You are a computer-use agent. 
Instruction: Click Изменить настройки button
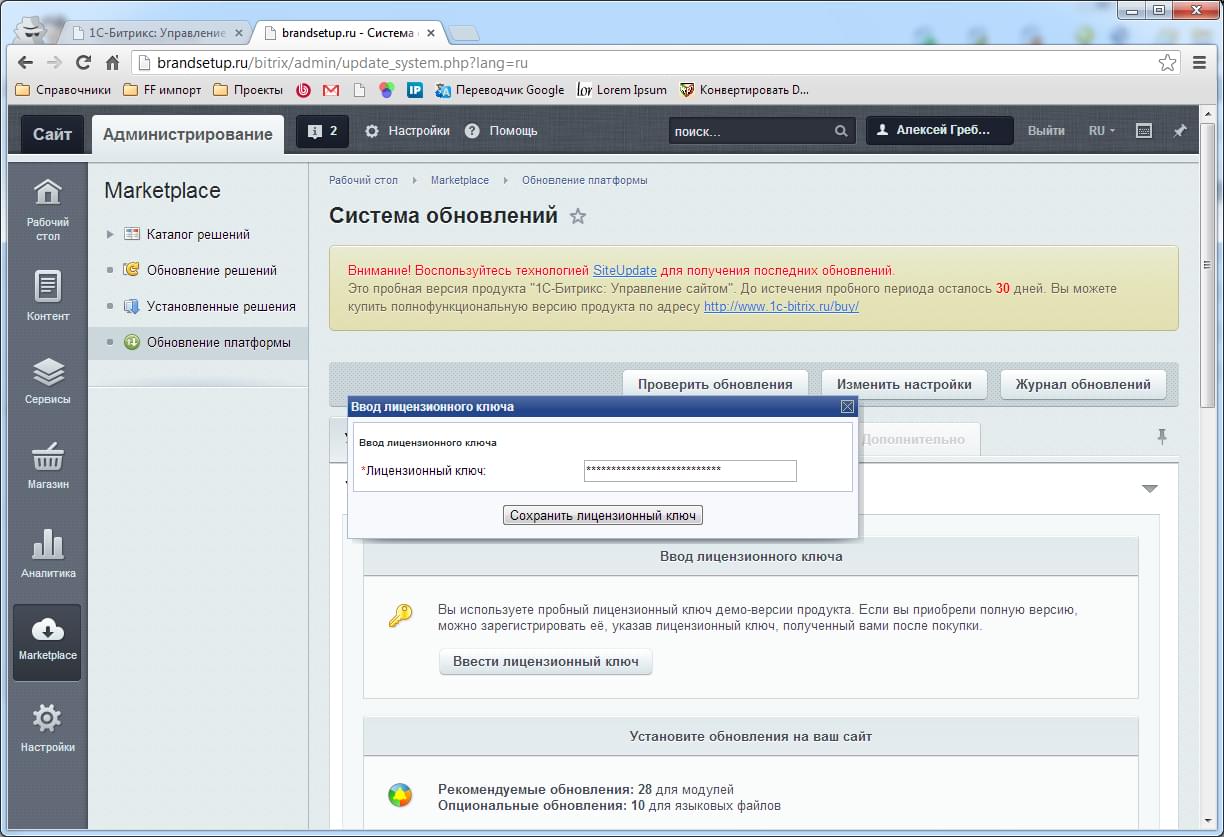point(904,384)
